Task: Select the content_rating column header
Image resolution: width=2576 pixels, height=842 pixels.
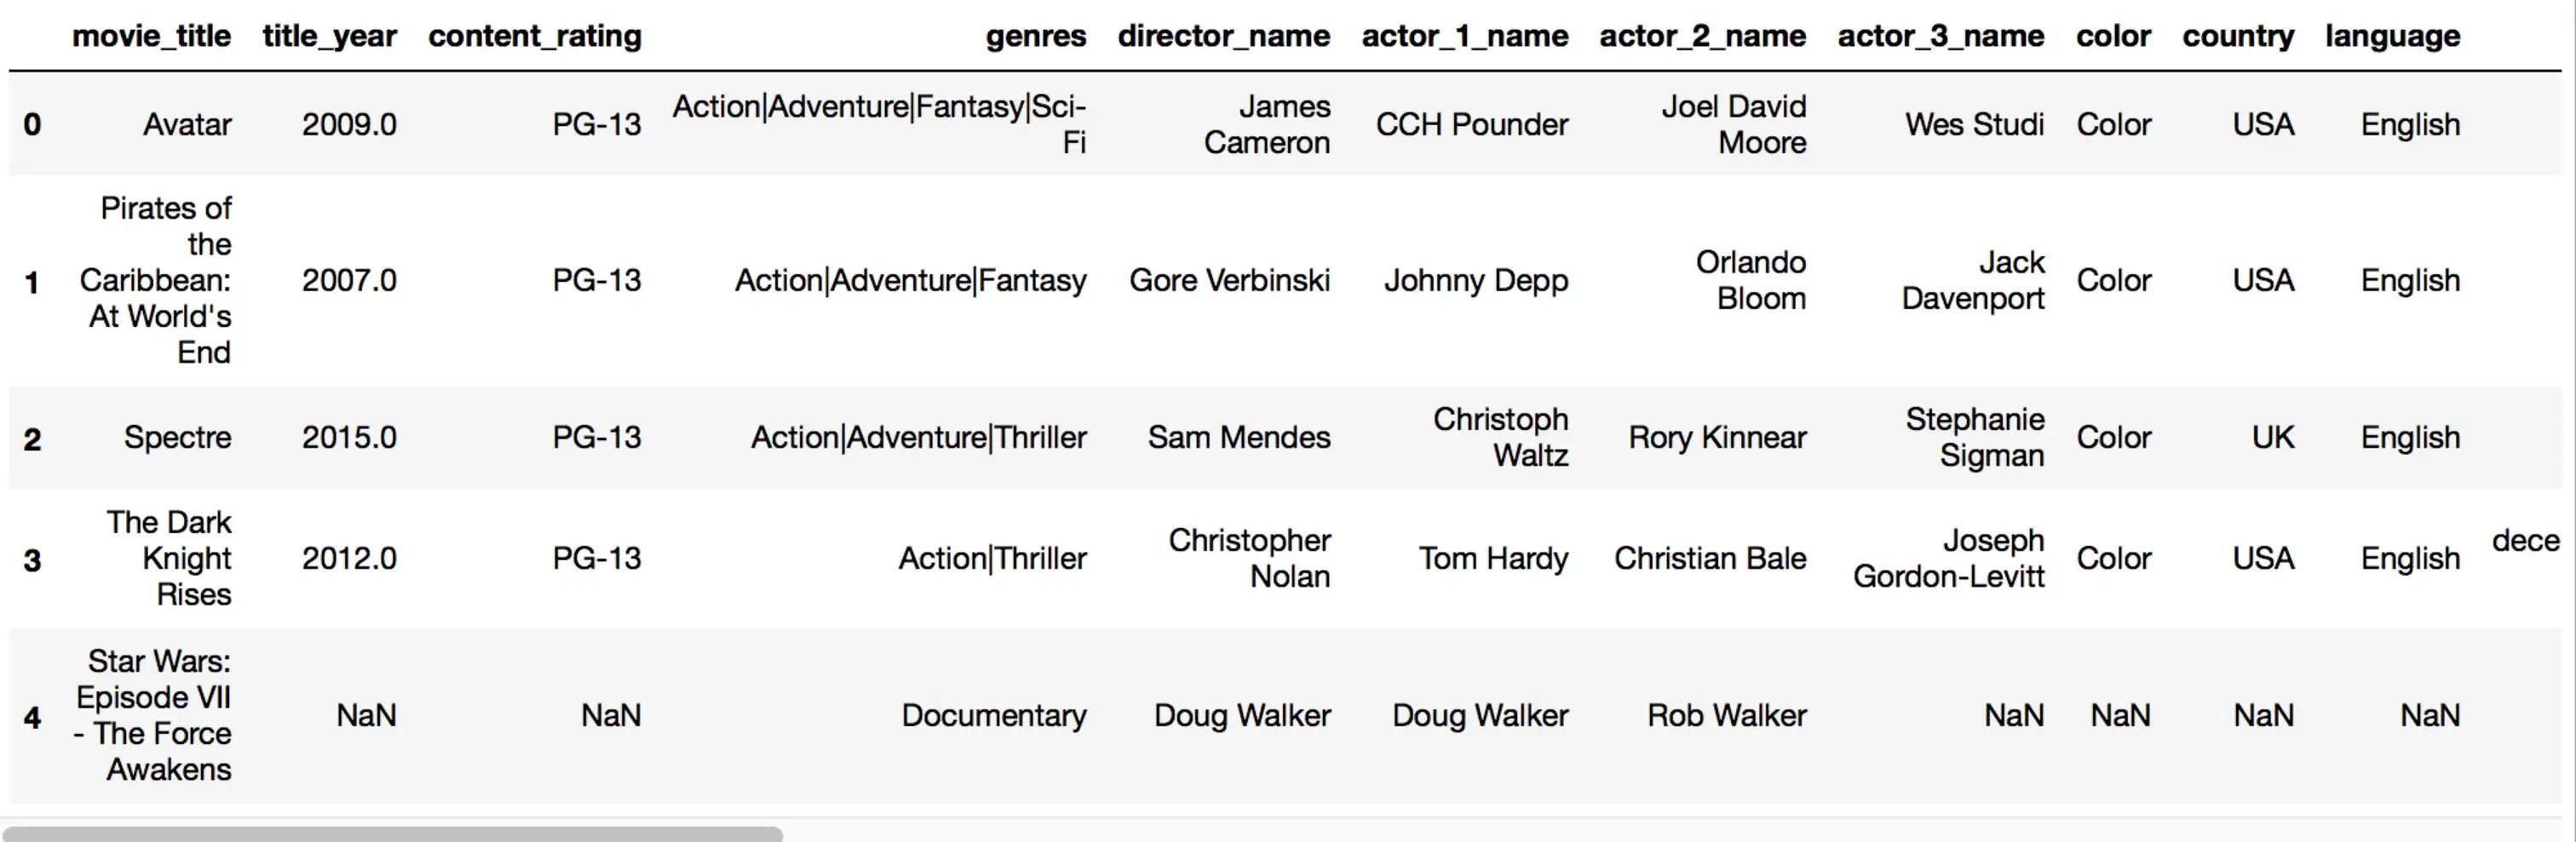Action: click(534, 36)
